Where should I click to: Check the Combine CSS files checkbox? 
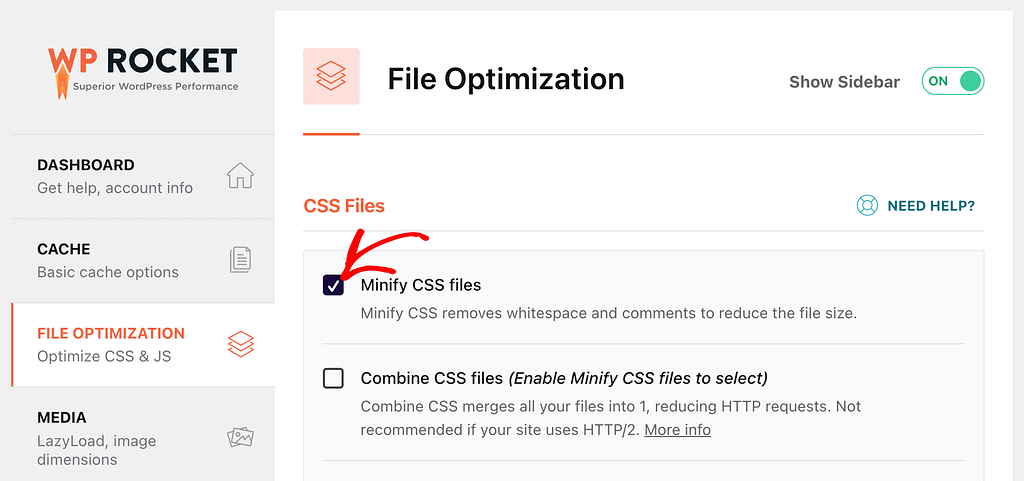point(333,379)
